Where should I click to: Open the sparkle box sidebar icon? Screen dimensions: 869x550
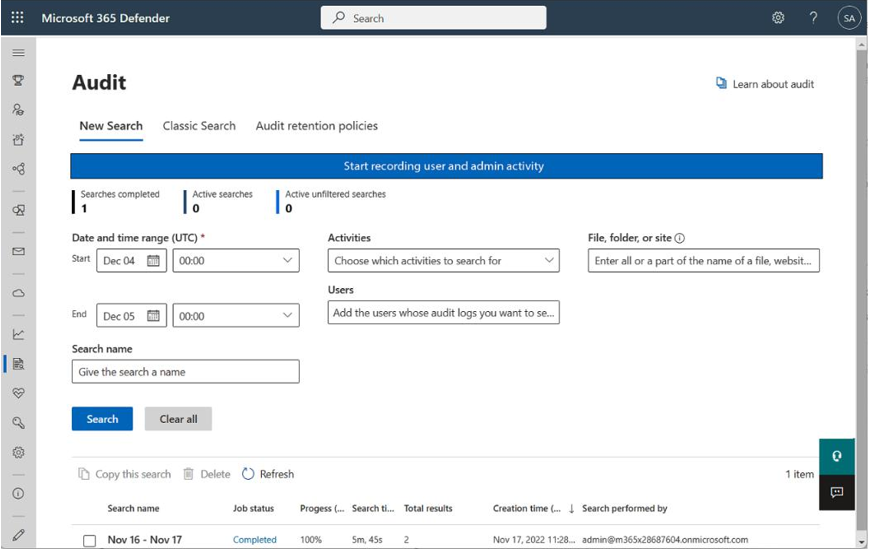pos(18,139)
